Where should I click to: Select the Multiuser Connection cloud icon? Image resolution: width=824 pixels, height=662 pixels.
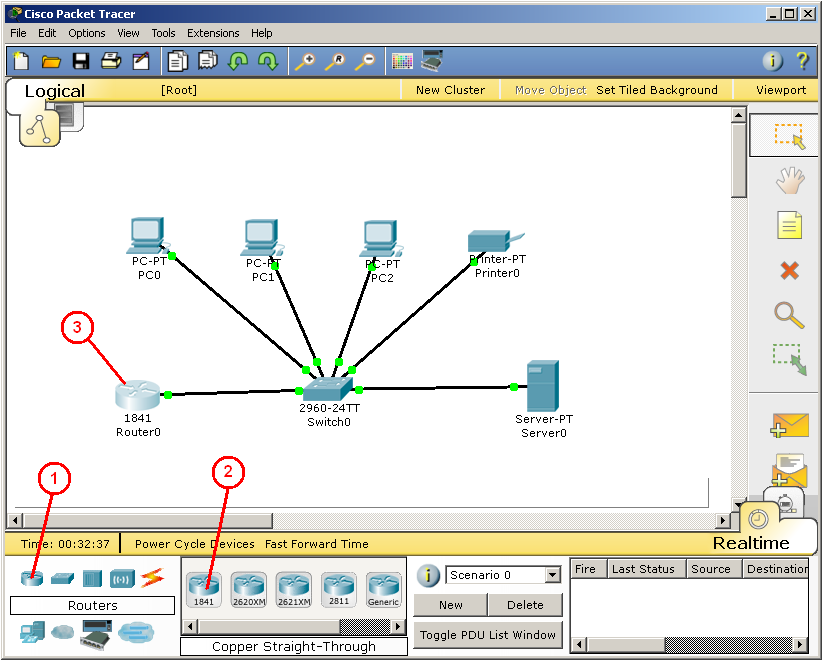point(136,632)
